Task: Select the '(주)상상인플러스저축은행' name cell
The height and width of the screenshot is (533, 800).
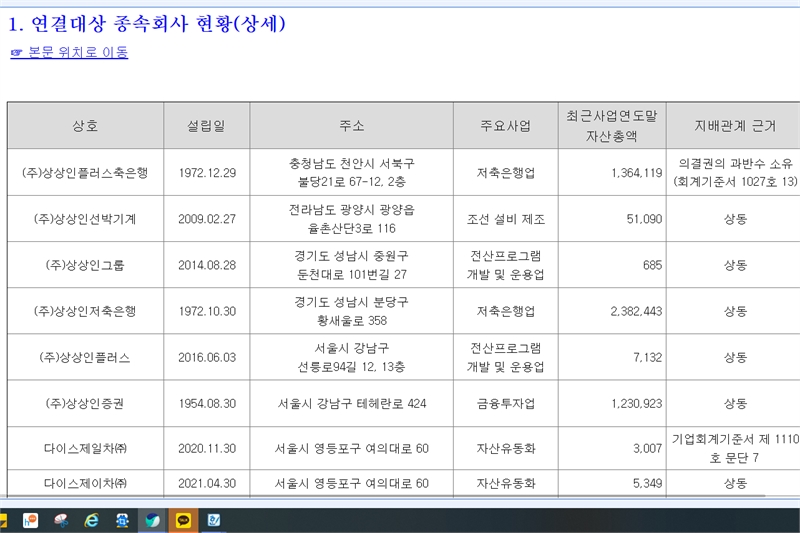Action: [x=86, y=173]
